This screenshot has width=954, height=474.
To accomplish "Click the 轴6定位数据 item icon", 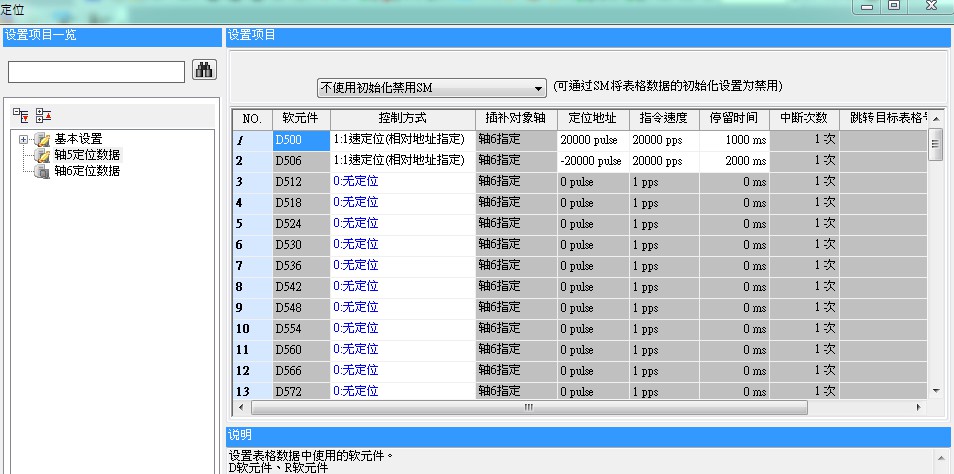I will coord(41,171).
